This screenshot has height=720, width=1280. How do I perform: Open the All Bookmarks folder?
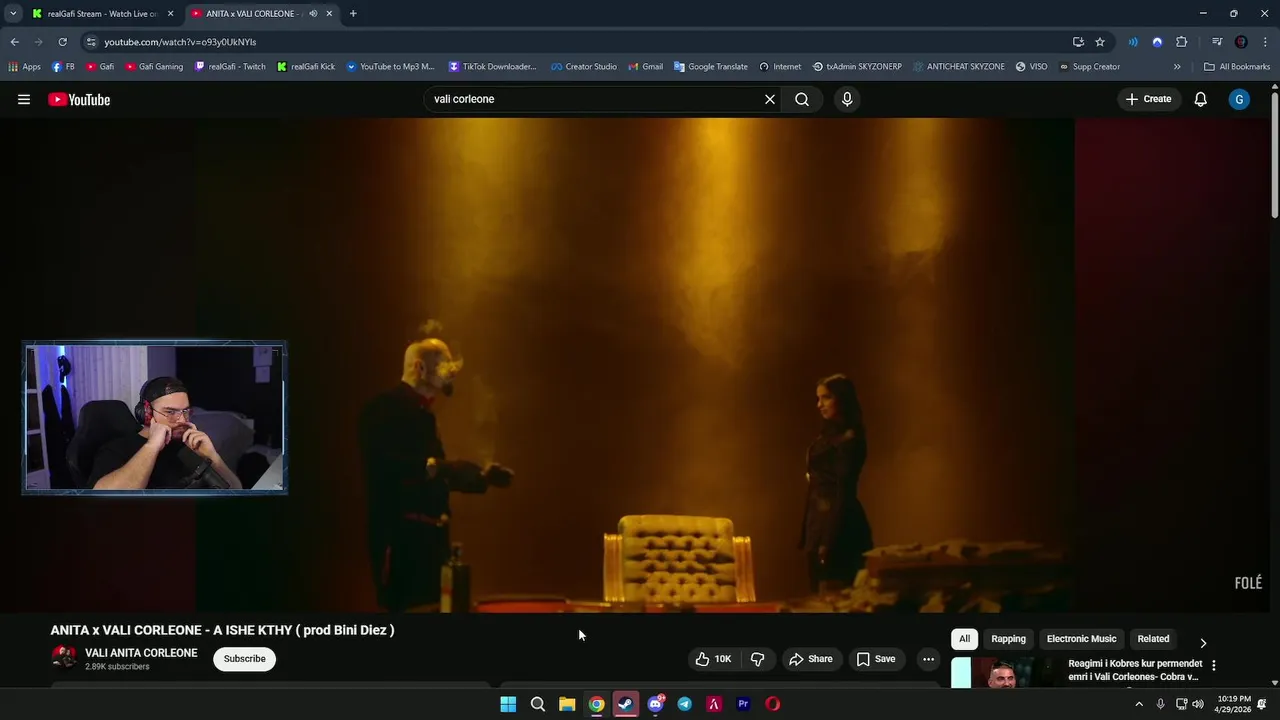(1237, 67)
